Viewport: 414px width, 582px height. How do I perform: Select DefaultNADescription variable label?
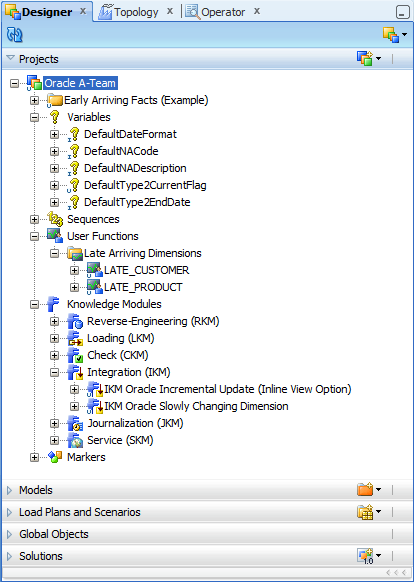click(135, 168)
